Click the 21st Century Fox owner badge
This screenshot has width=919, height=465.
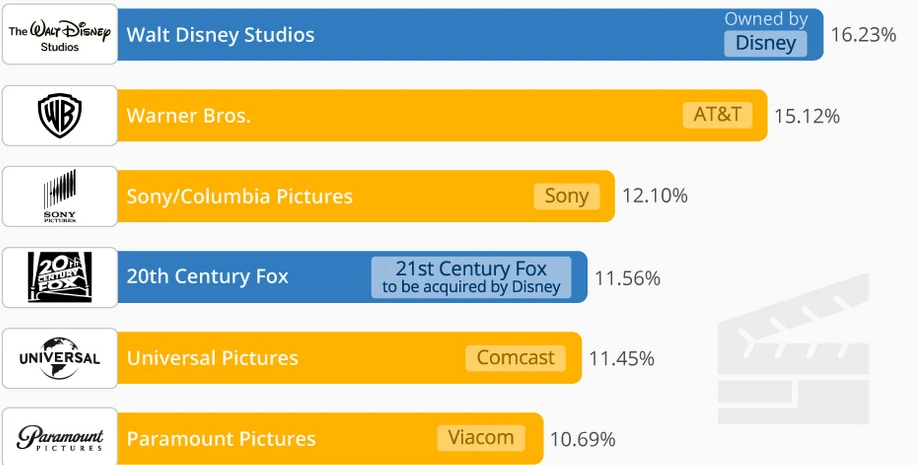(471, 277)
